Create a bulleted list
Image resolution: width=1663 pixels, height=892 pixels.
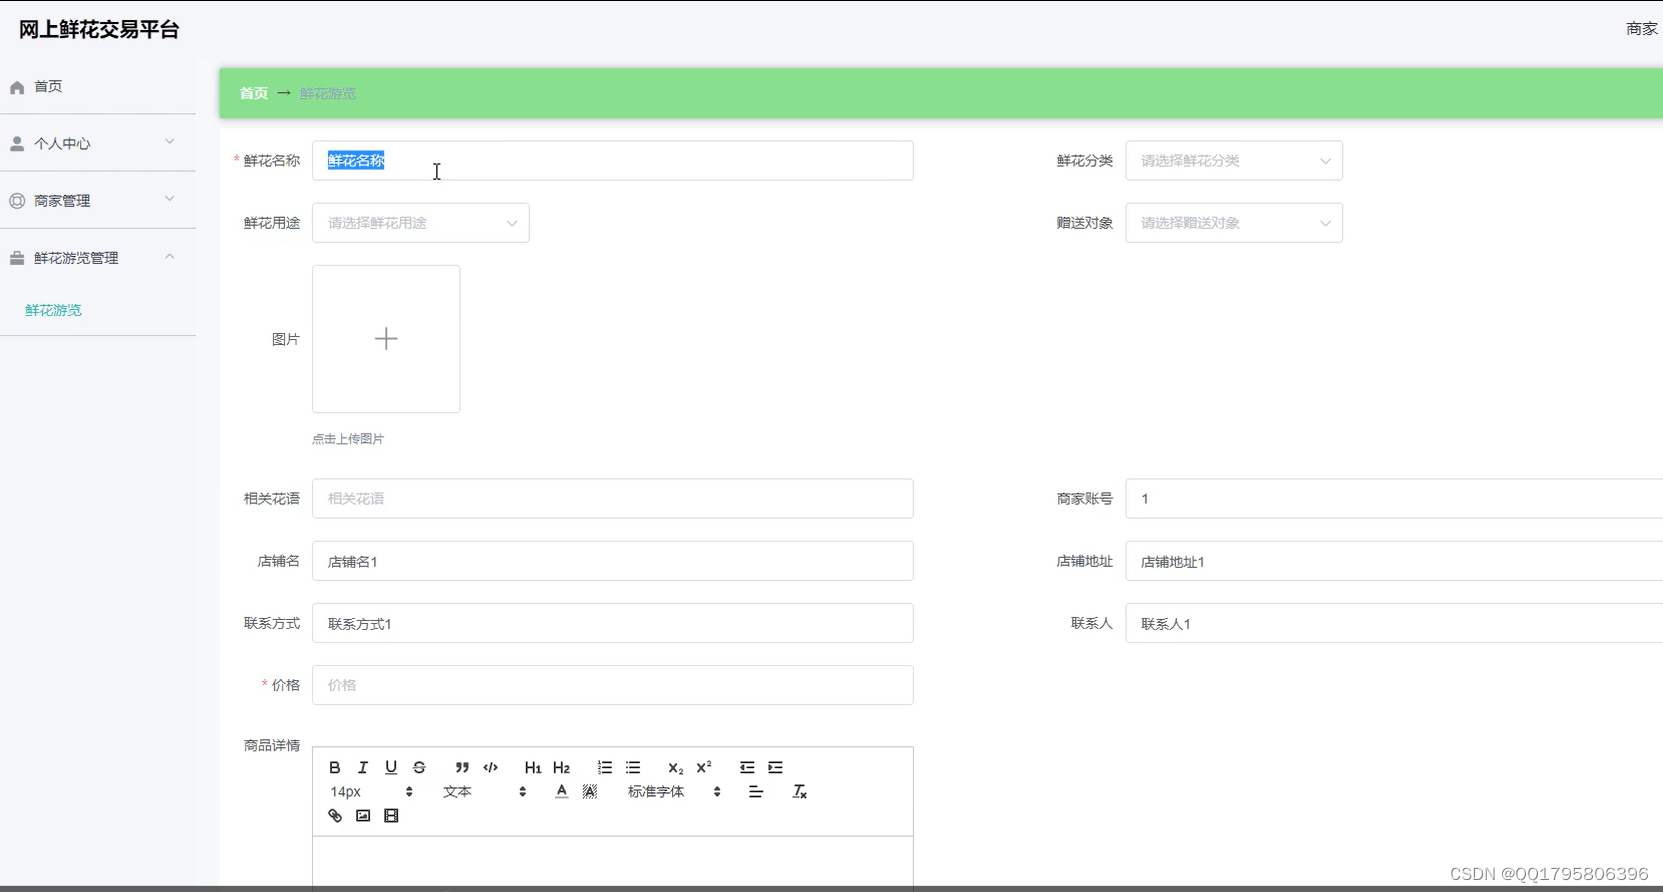[633, 767]
